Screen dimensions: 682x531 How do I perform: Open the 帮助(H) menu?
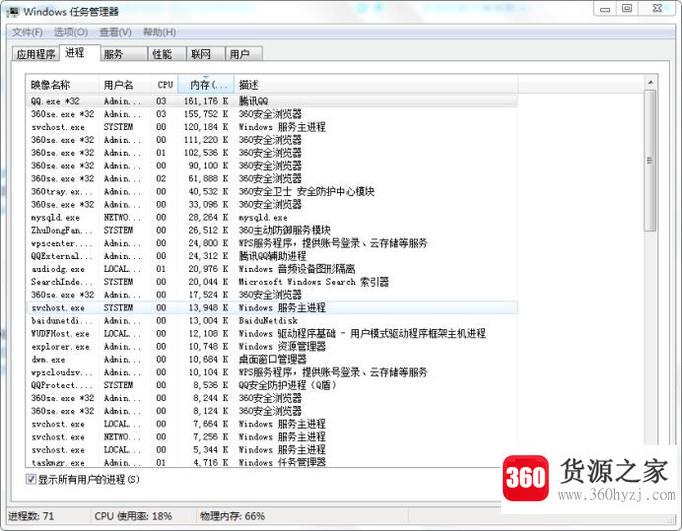[x=160, y=32]
